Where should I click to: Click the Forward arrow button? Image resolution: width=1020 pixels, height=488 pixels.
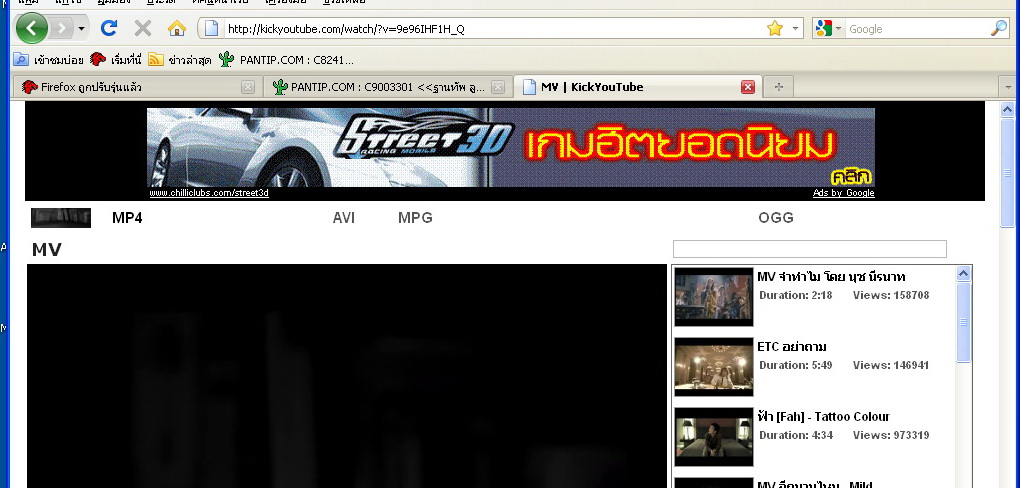[61, 28]
